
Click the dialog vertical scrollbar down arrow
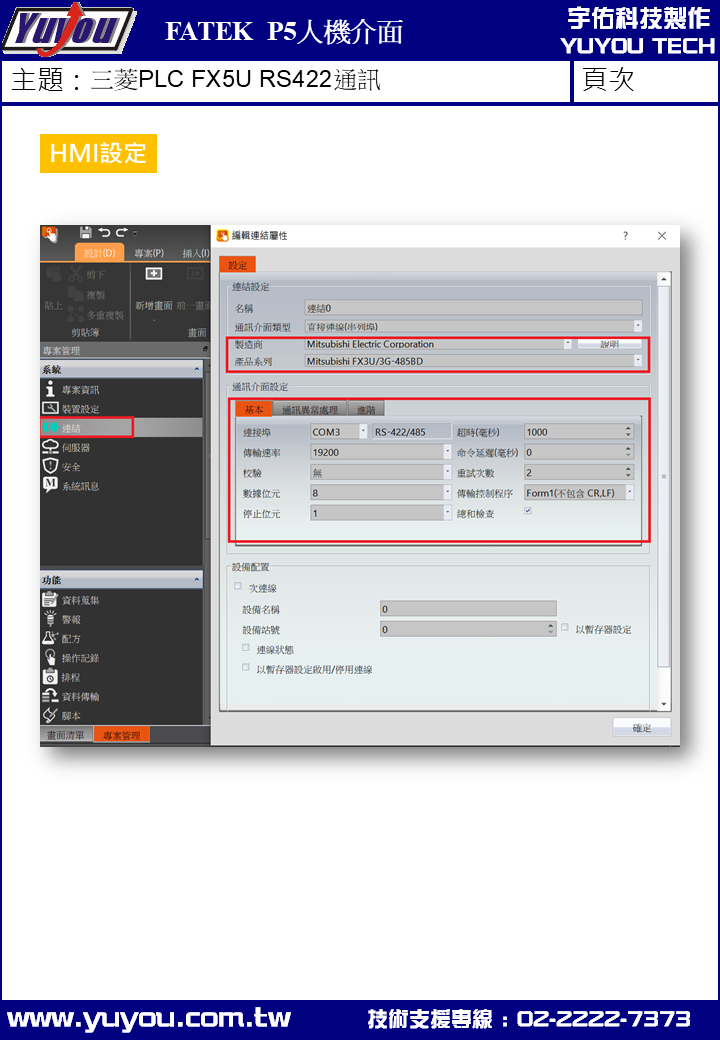pos(664,704)
